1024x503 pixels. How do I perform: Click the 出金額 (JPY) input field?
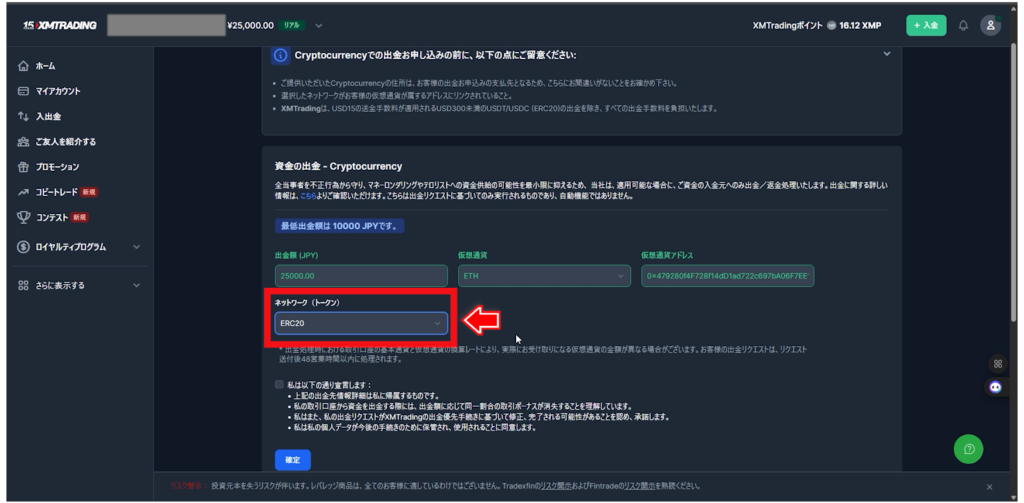[361, 276]
